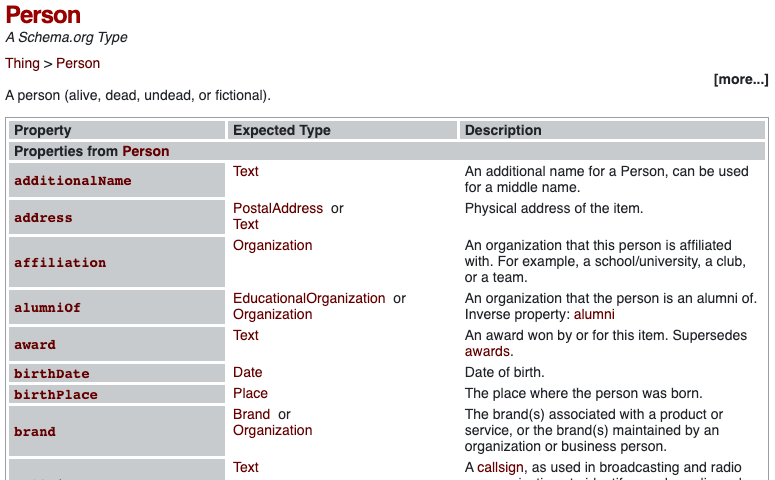This screenshot has width=775, height=480.
Task: Open the Place type link
Action: [x=250, y=393]
